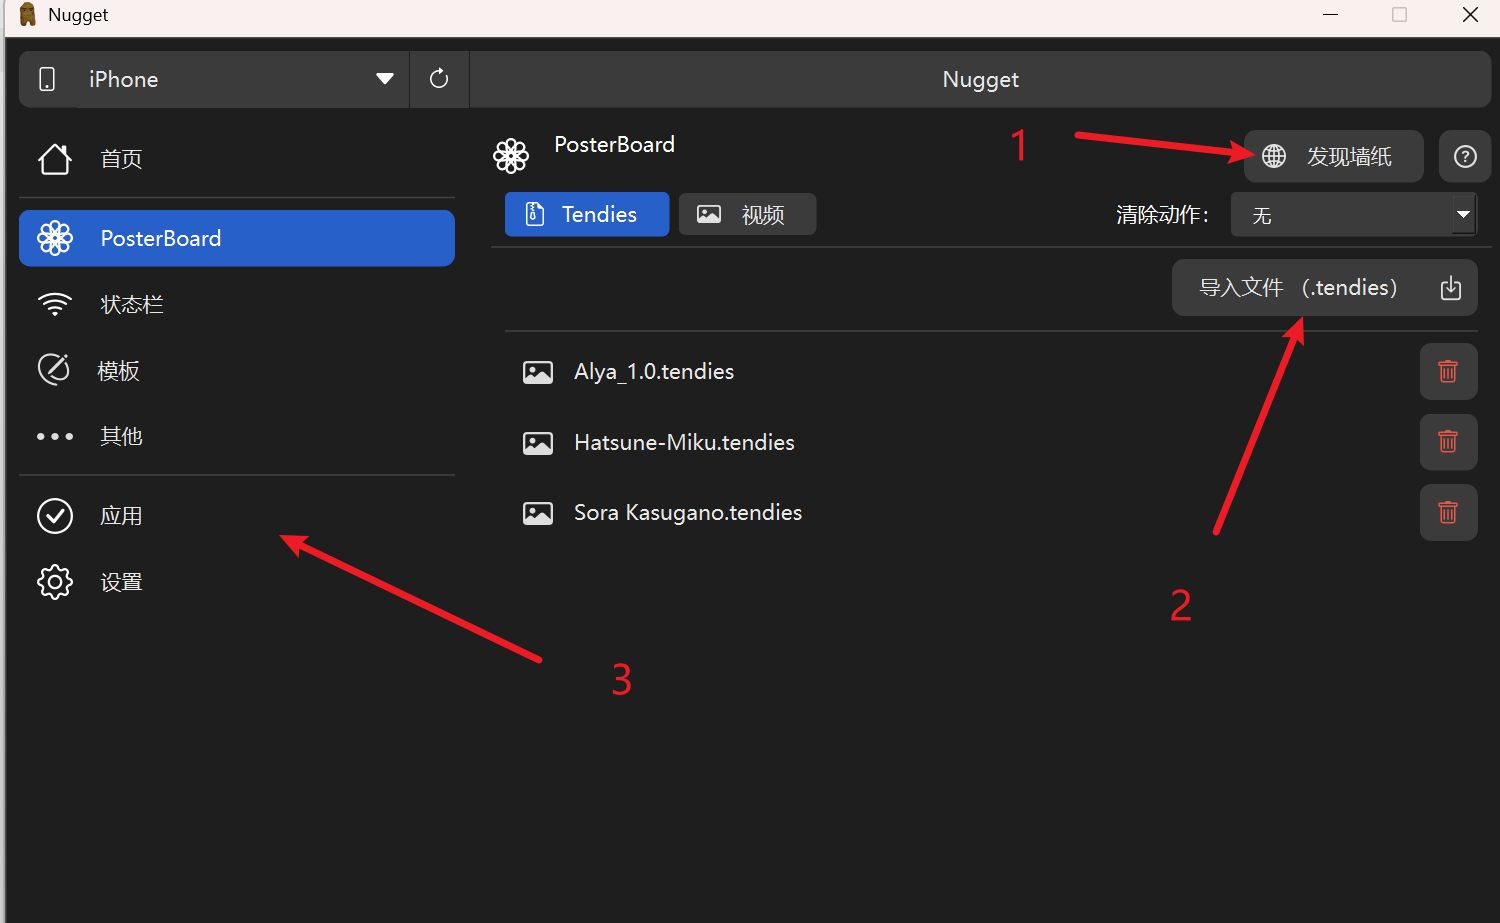
Task: Close the Nugget window
Action: (1470, 15)
